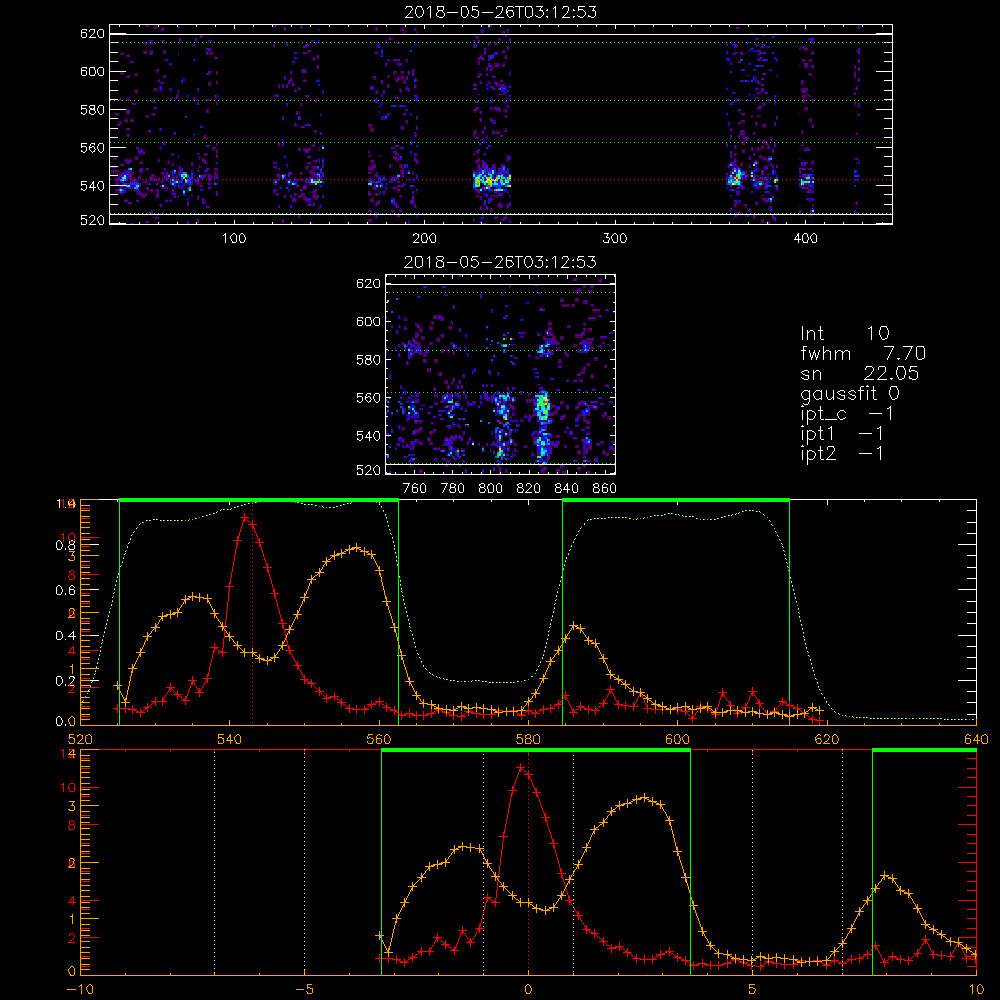This screenshot has width=1000, height=1000.
Task: Click white y-axis label 0.2 on profile plot
Action: (x=65, y=681)
